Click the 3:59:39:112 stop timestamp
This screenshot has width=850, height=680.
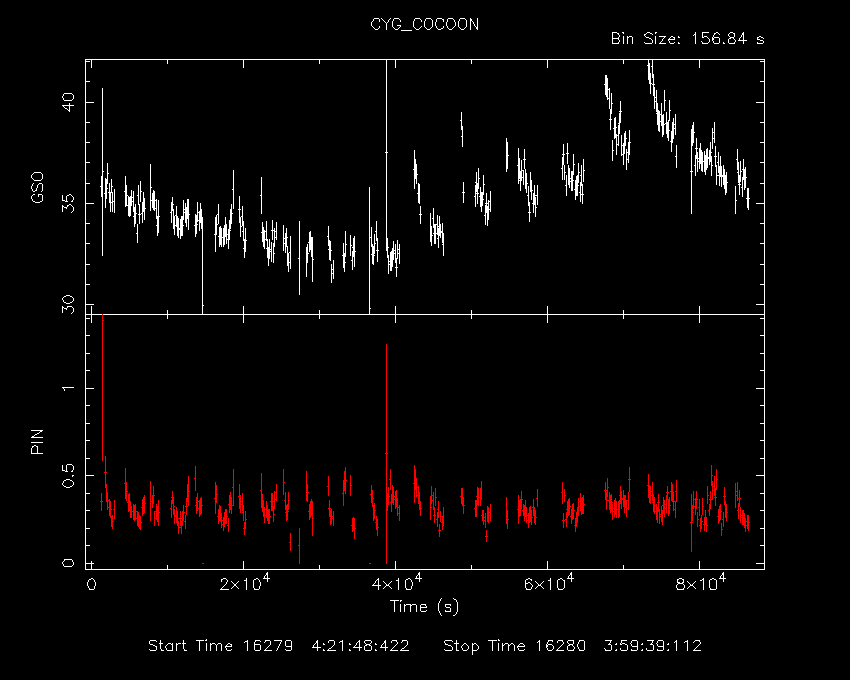tap(653, 646)
